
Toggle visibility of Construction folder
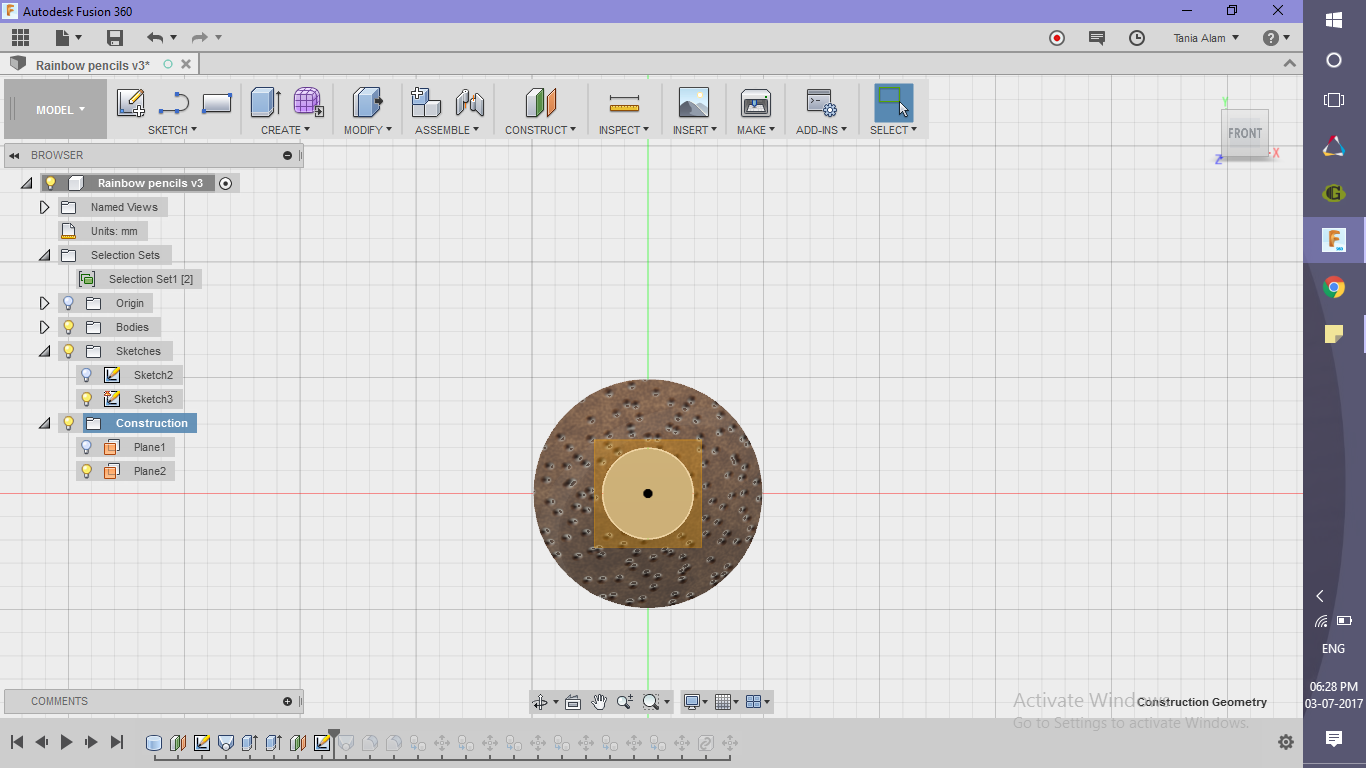[69, 423]
